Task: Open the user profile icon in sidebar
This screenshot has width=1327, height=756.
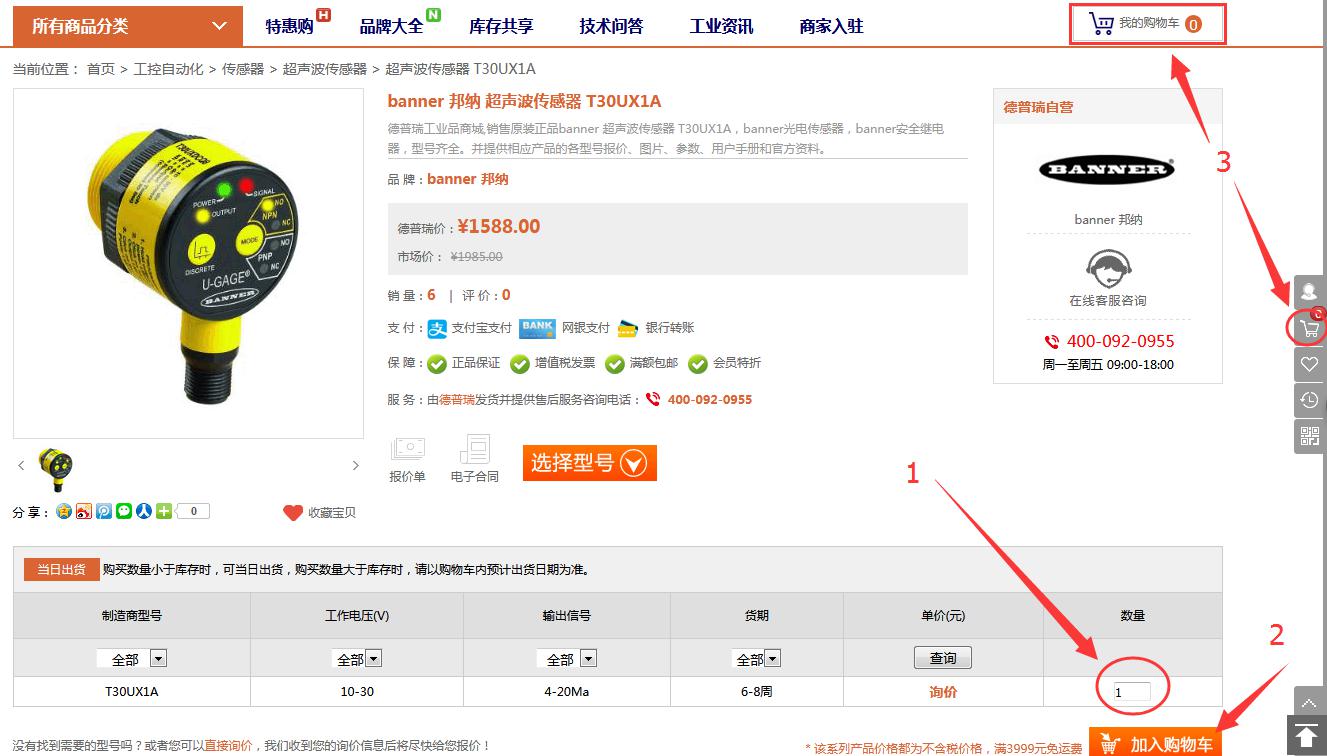Action: pos(1309,293)
